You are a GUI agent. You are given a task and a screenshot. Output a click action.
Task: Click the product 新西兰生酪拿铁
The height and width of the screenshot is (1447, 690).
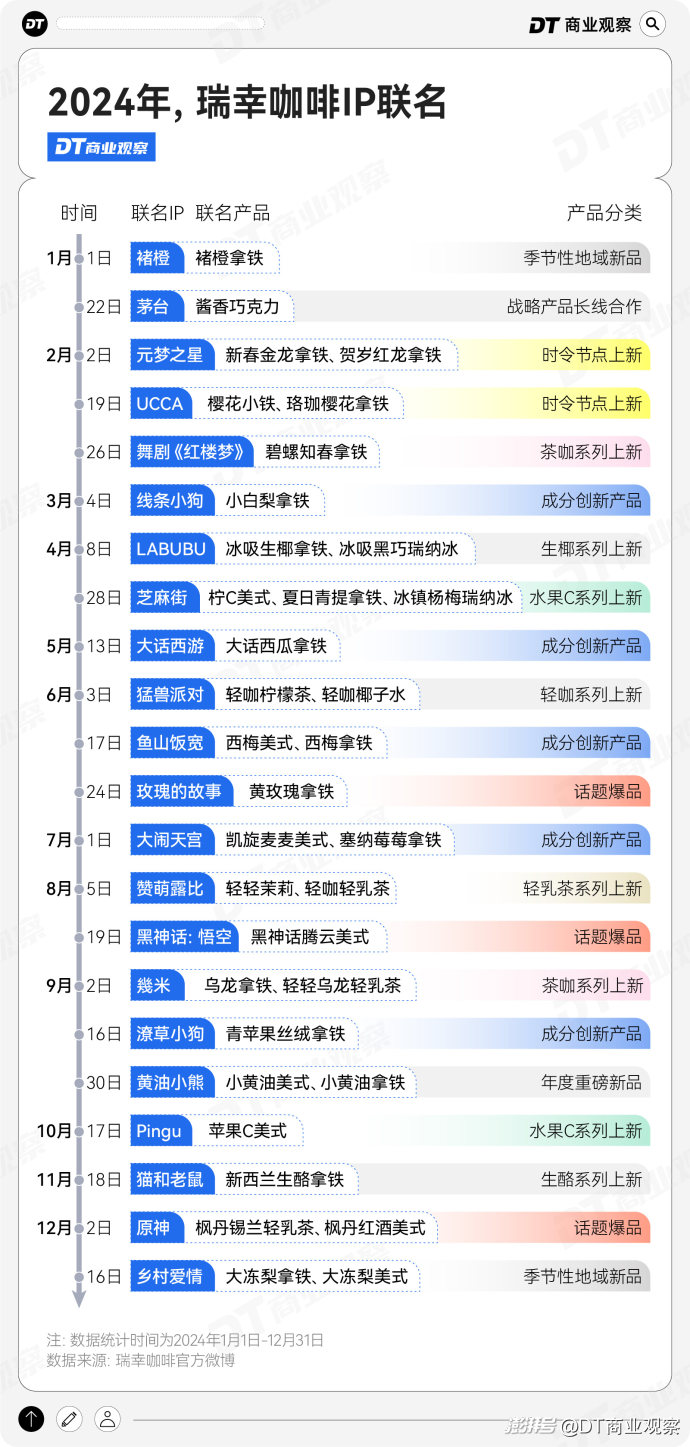(285, 1179)
